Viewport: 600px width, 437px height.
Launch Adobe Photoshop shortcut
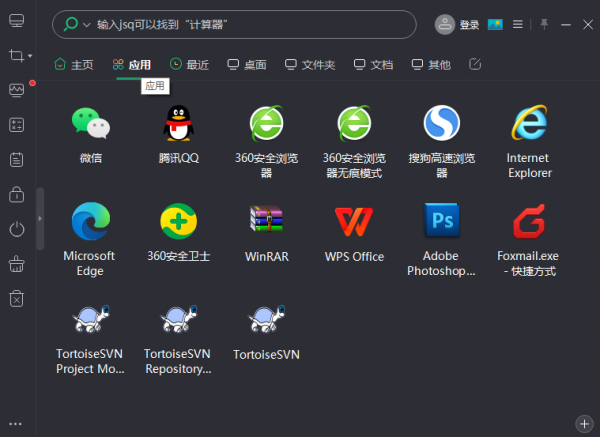[x=441, y=221]
